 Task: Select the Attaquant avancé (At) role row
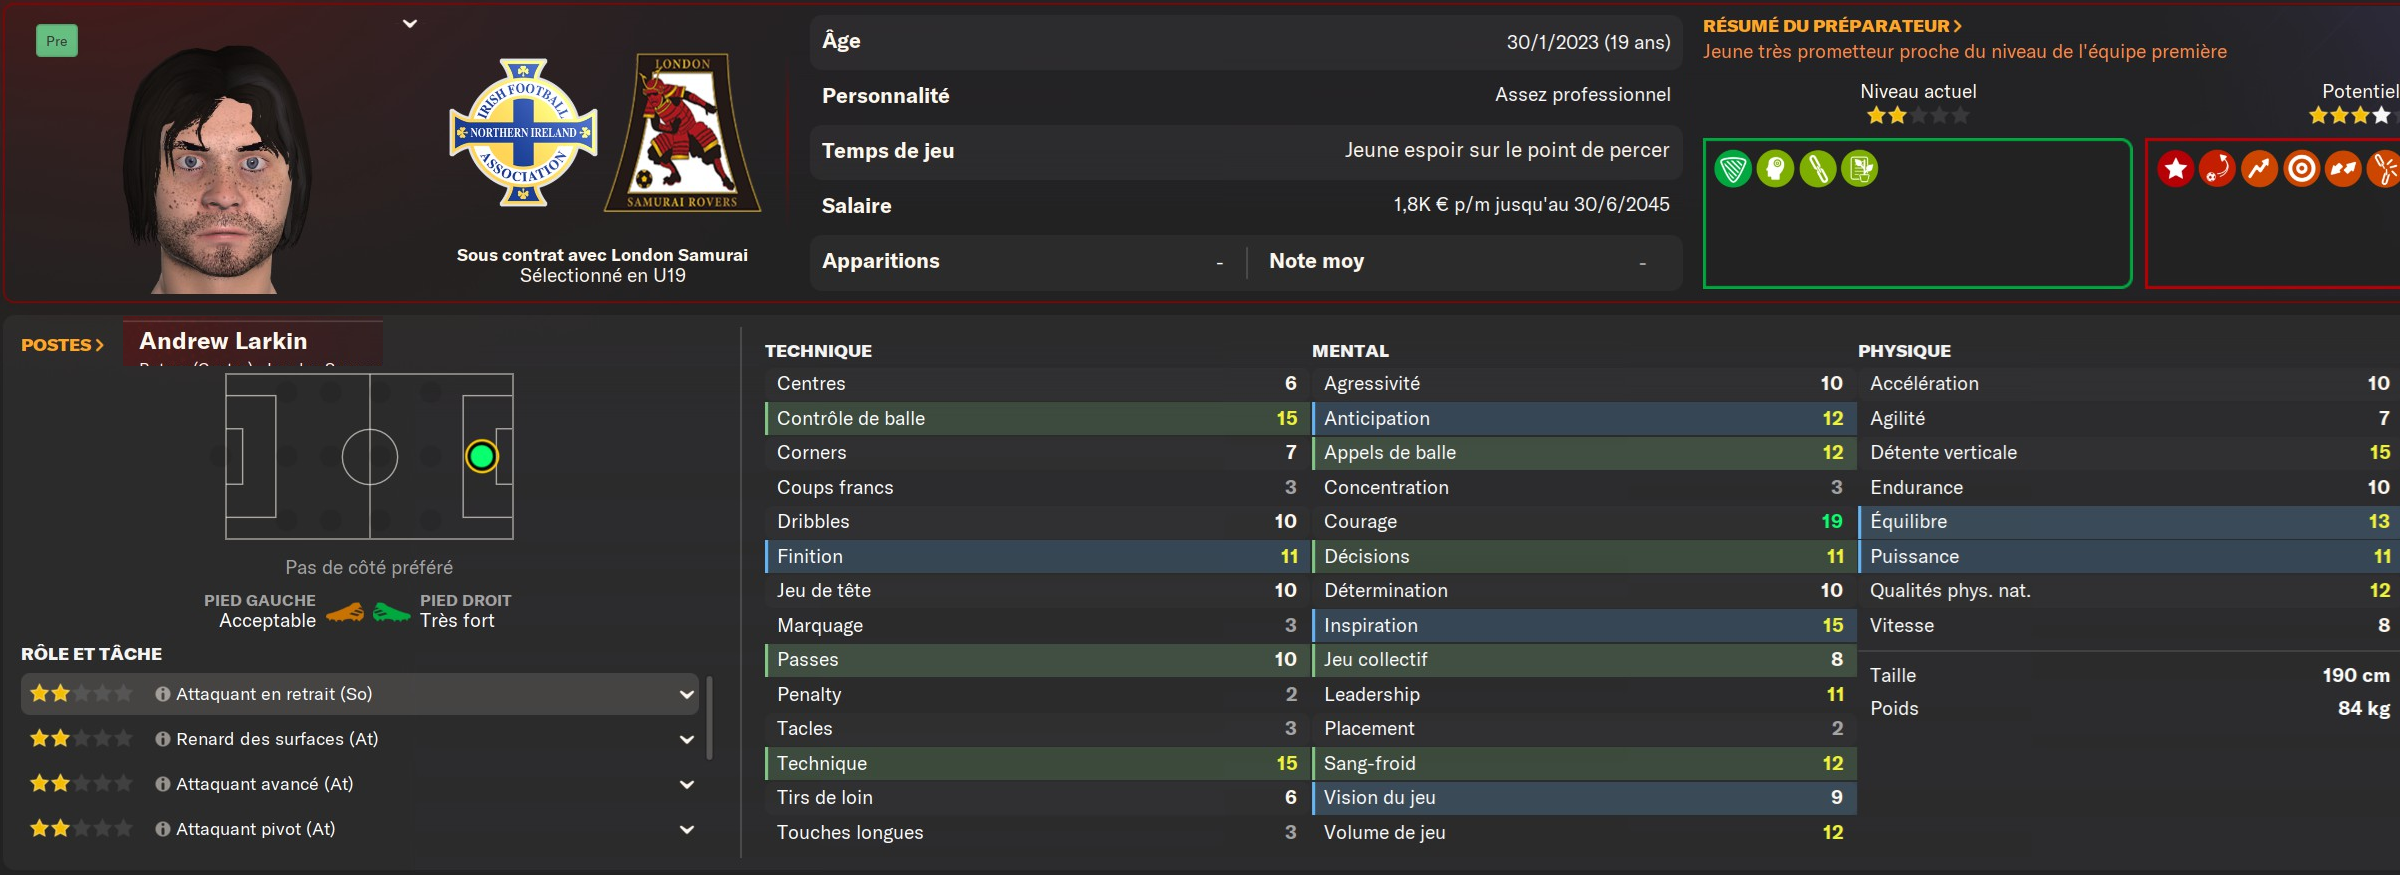click(360, 784)
